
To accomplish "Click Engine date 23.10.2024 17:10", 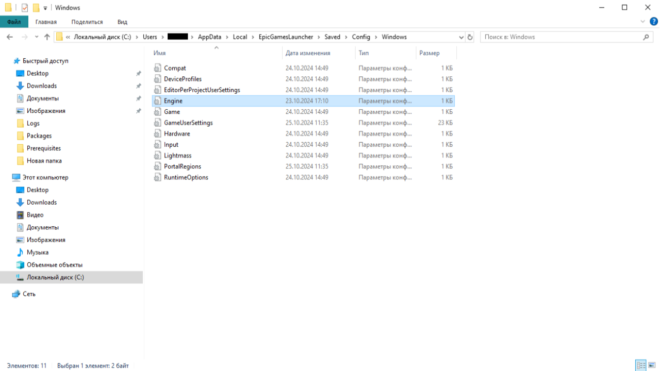I will pyautogui.click(x=307, y=101).
